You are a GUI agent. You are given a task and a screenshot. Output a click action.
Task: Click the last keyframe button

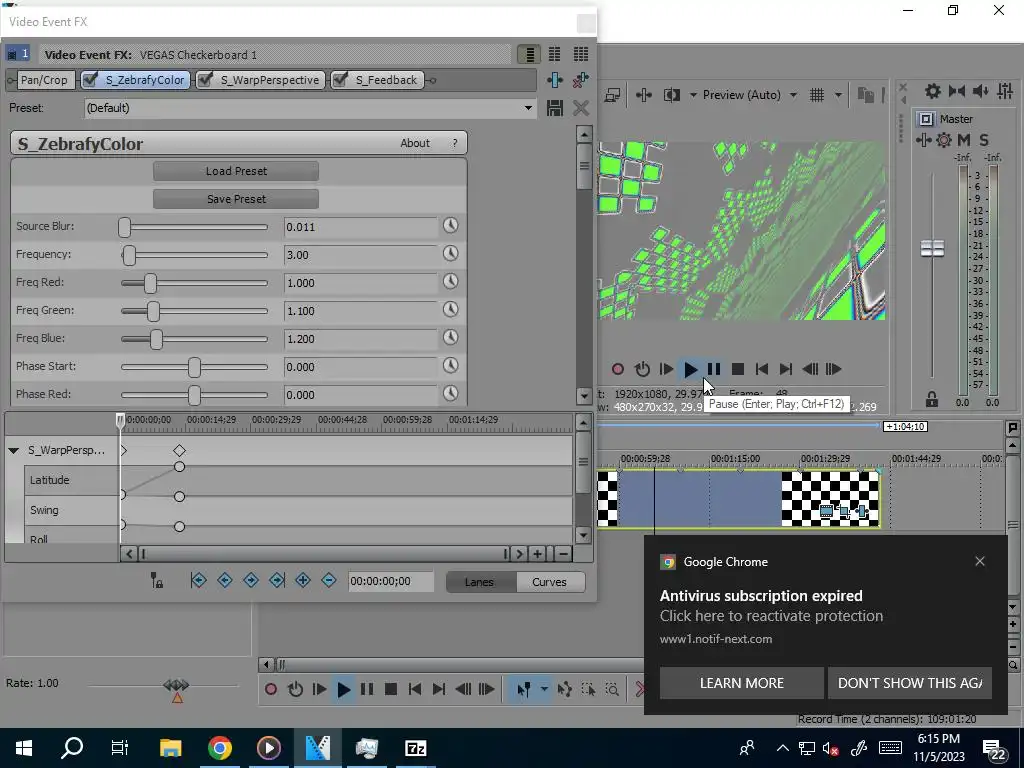point(277,580)
